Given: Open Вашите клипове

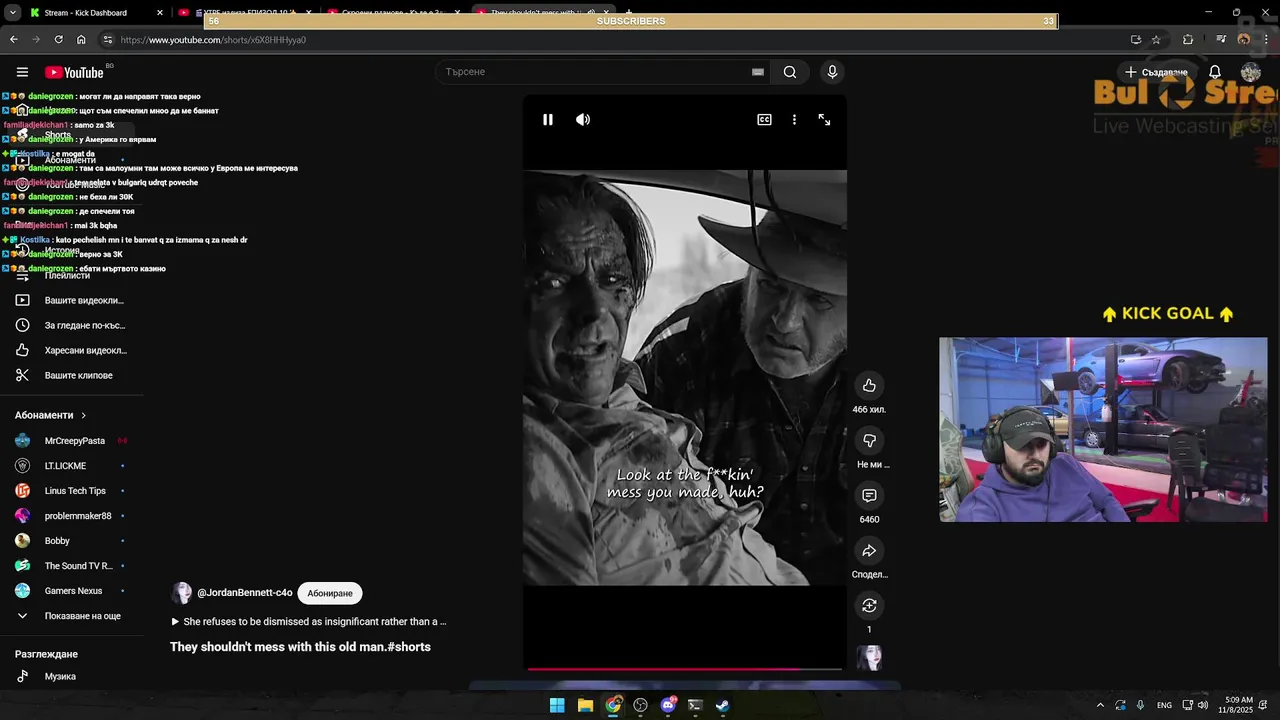Looking at the screenshot, I should coord(72,375).
